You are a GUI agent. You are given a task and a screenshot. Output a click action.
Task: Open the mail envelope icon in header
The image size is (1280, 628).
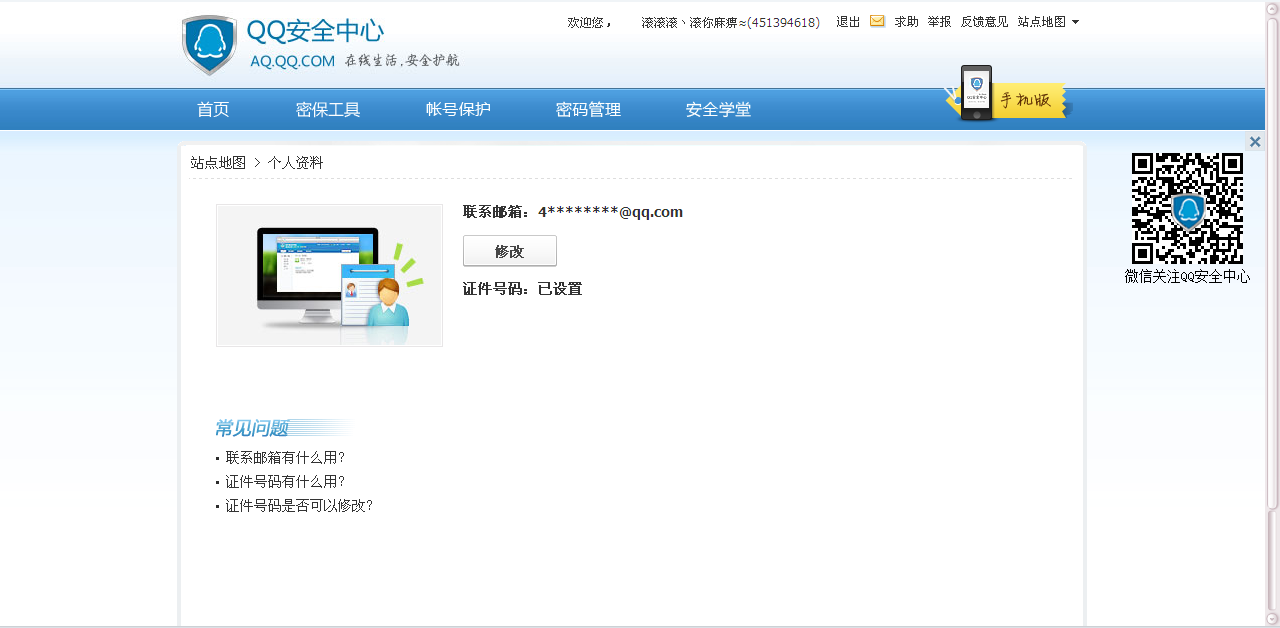tap(877, 21)
